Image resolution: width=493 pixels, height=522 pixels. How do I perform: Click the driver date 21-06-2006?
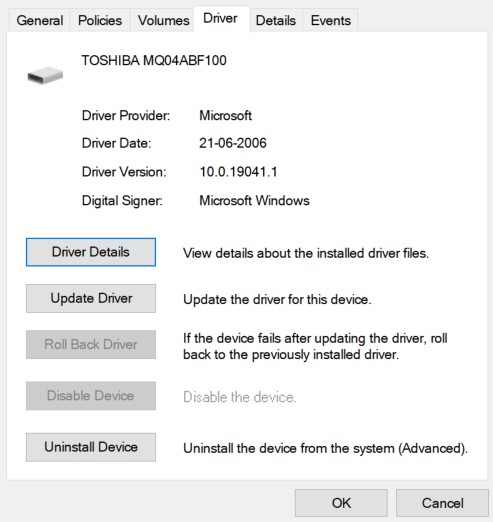coord(233,143)
